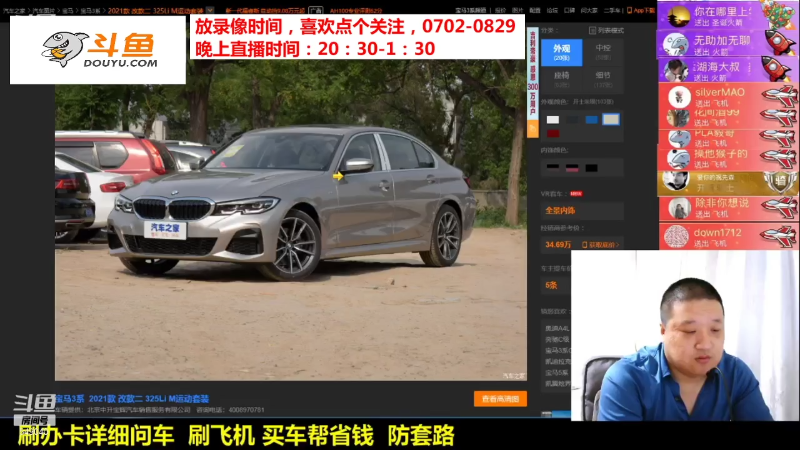The width and height of the screenshot is (800, 450).
Task: Open the 汽车之家 home breadcrumb link
Action: point(14,11)
